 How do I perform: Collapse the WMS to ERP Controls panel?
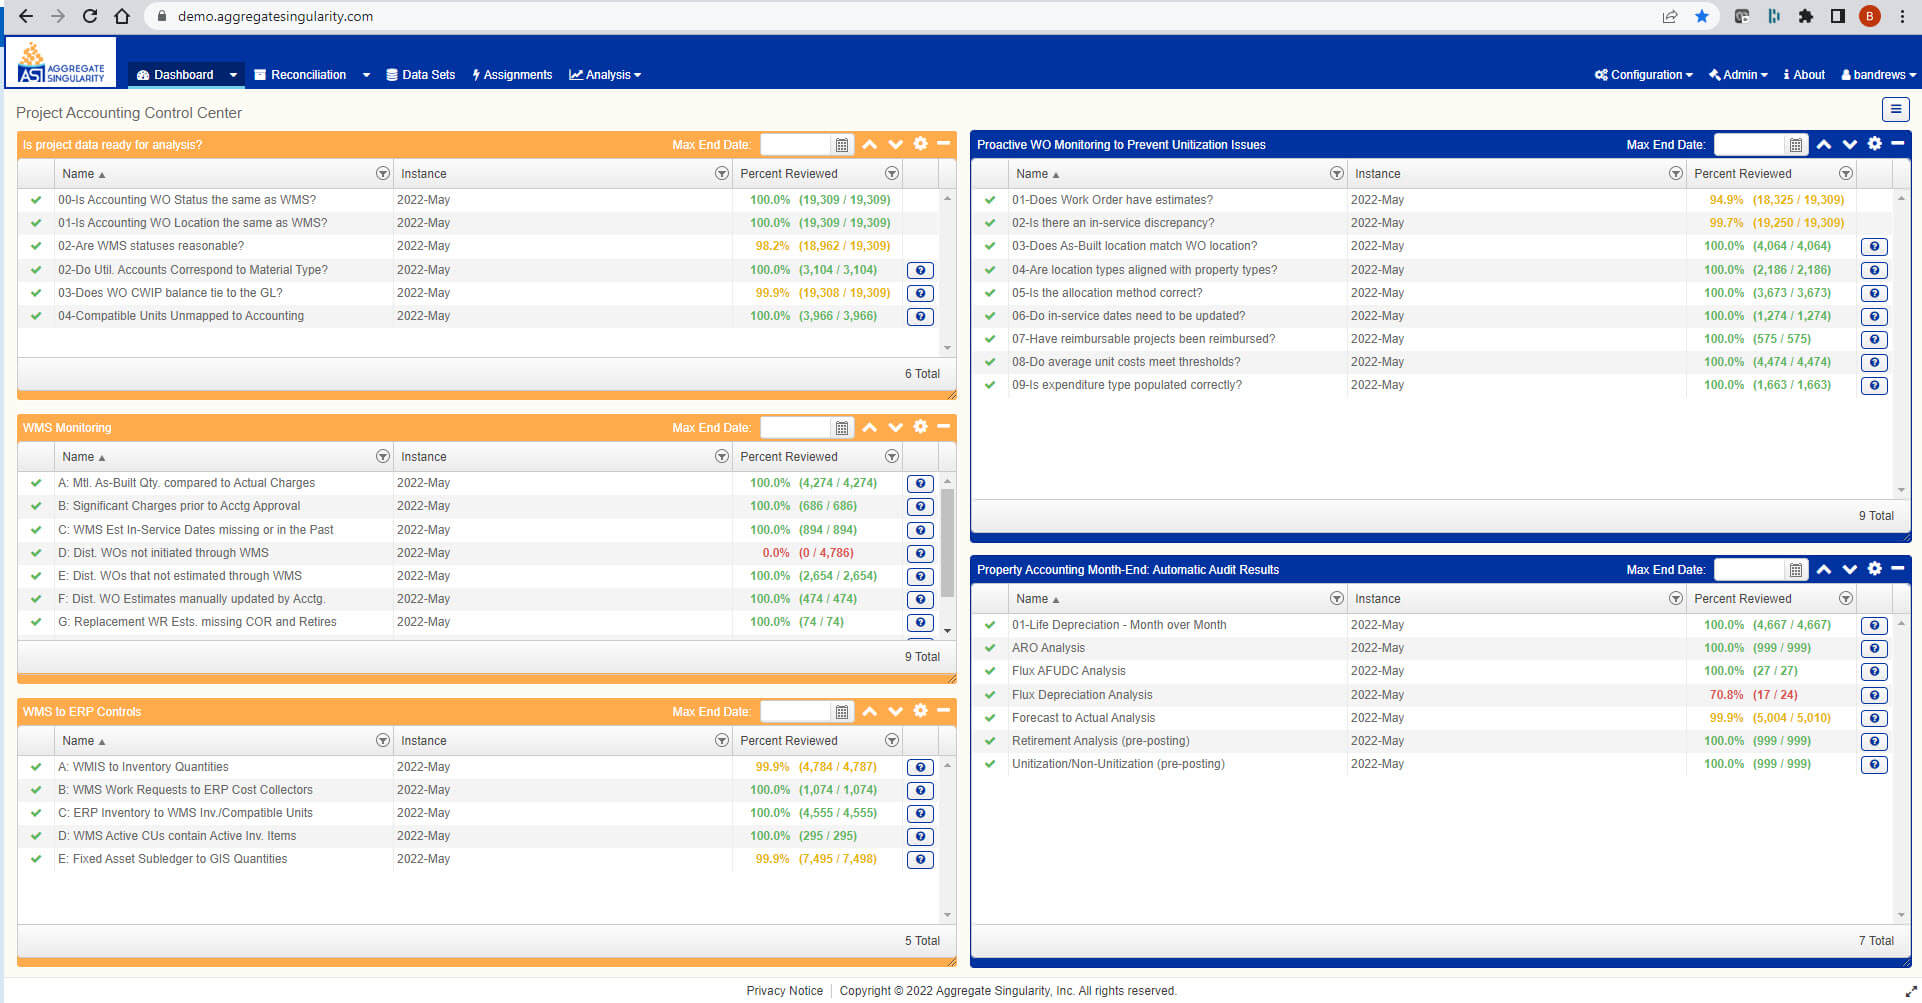tap(943, 711)
